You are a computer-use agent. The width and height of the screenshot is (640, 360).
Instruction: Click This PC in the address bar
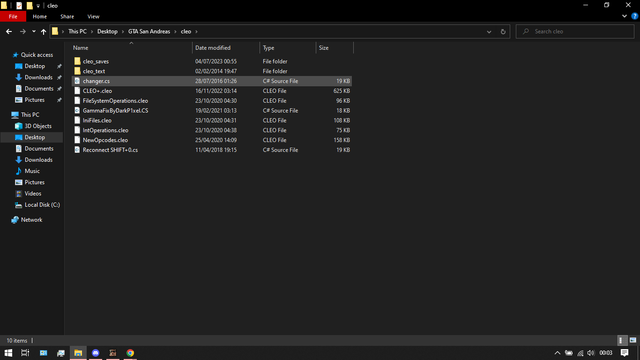77,31
